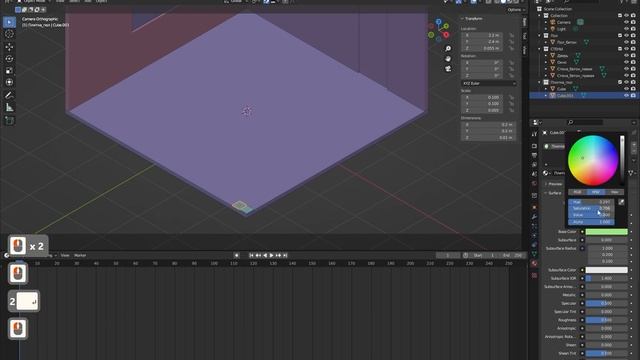This screenshot has width=640, height=360.
Task: Collapse the Surface panel in material properties
Action: 553,193
